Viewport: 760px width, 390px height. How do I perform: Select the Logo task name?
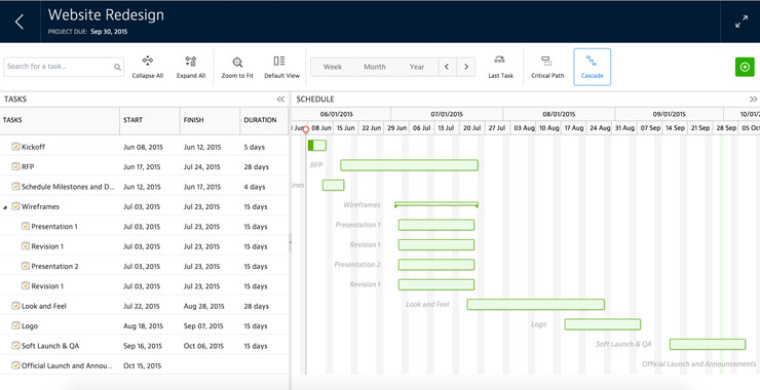30,326
